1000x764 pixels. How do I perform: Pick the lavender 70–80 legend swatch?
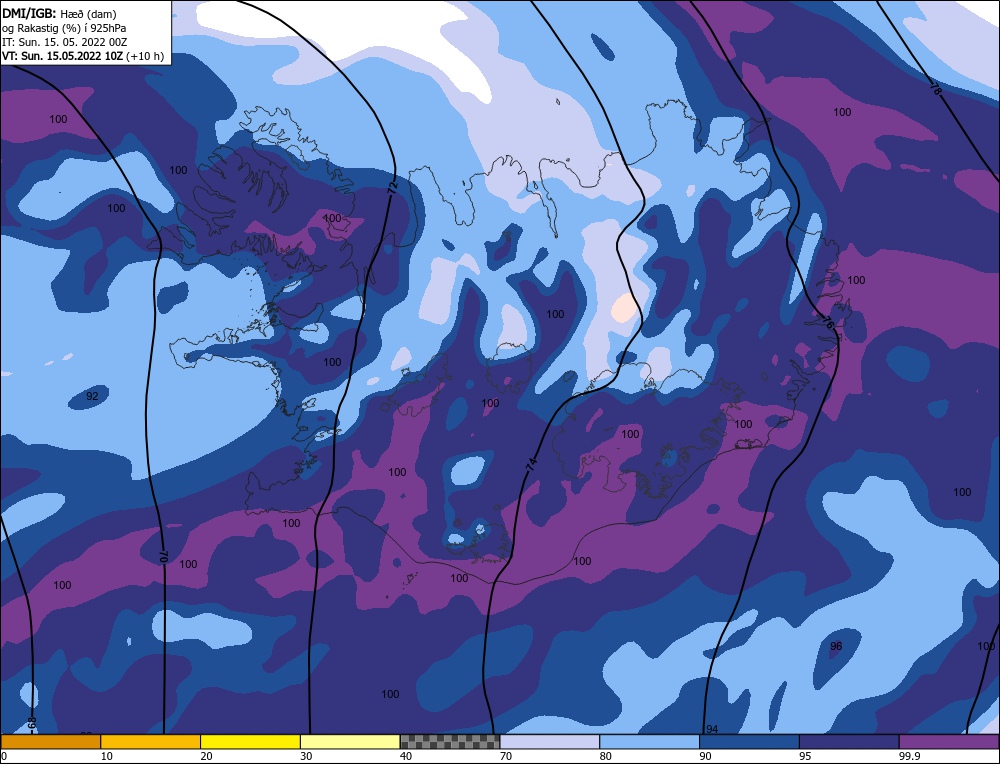[550, 742]
